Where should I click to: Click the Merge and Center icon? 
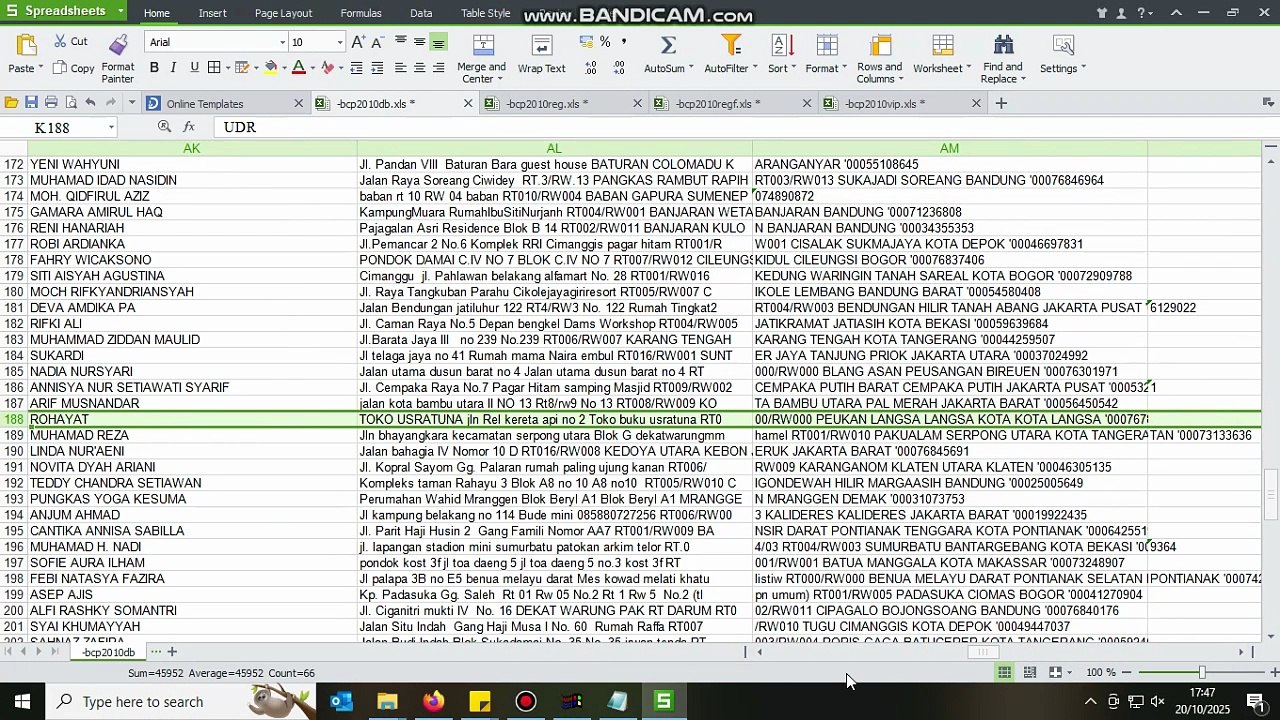coord(483,45)
